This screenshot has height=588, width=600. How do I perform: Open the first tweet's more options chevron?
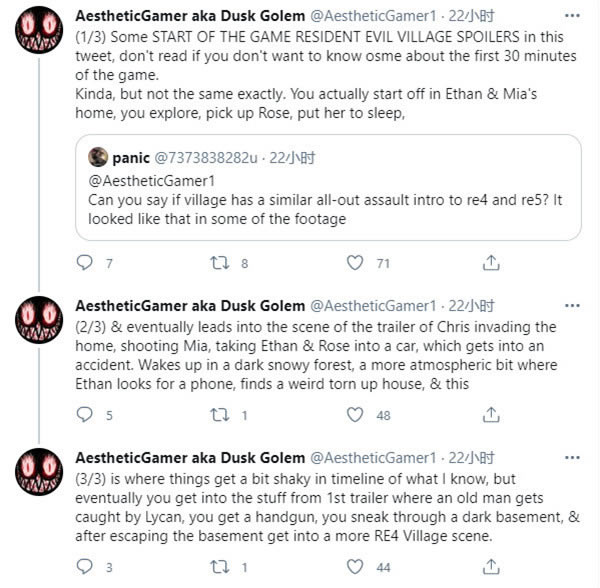pos(571,19)
